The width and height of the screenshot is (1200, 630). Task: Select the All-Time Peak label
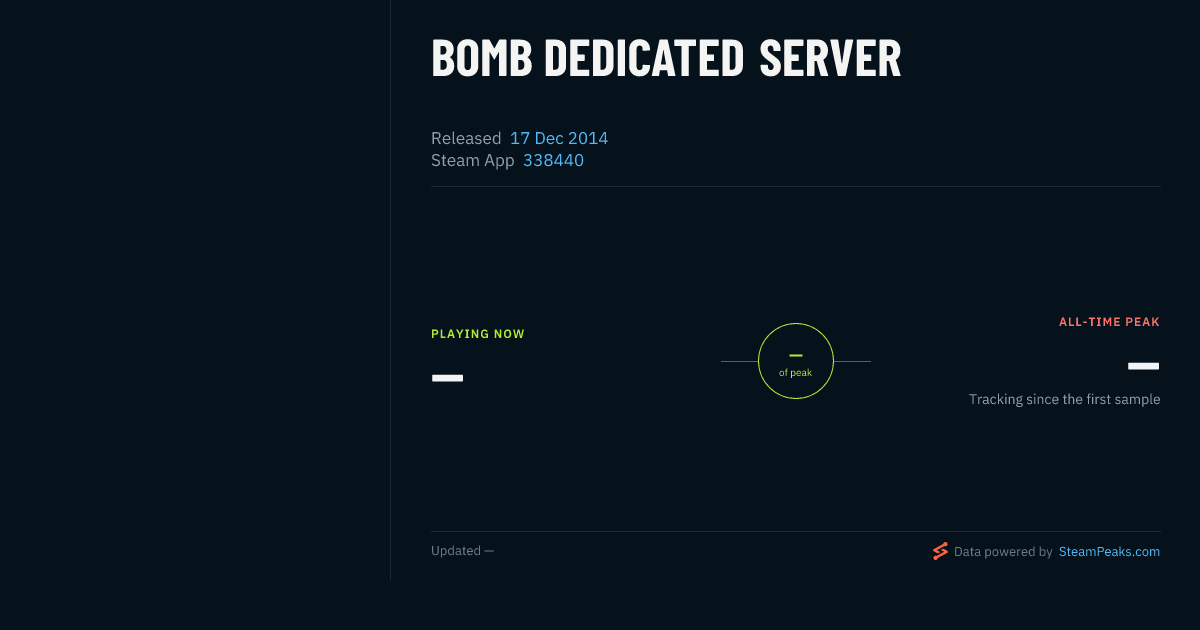[x=1110, y=322]
